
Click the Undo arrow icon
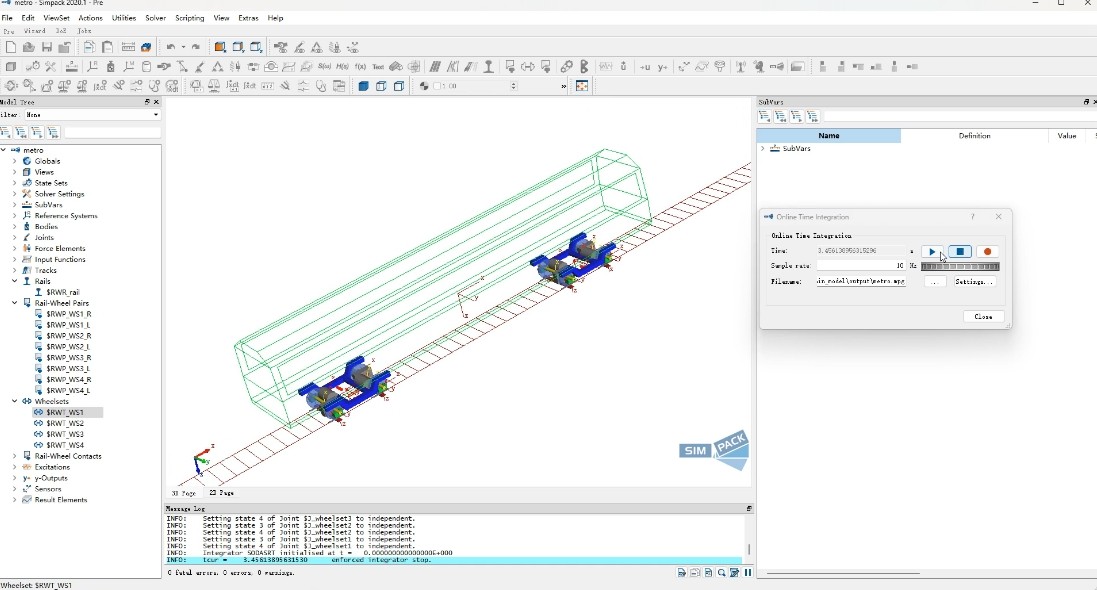pyautogui.click(x=171, y=47)
